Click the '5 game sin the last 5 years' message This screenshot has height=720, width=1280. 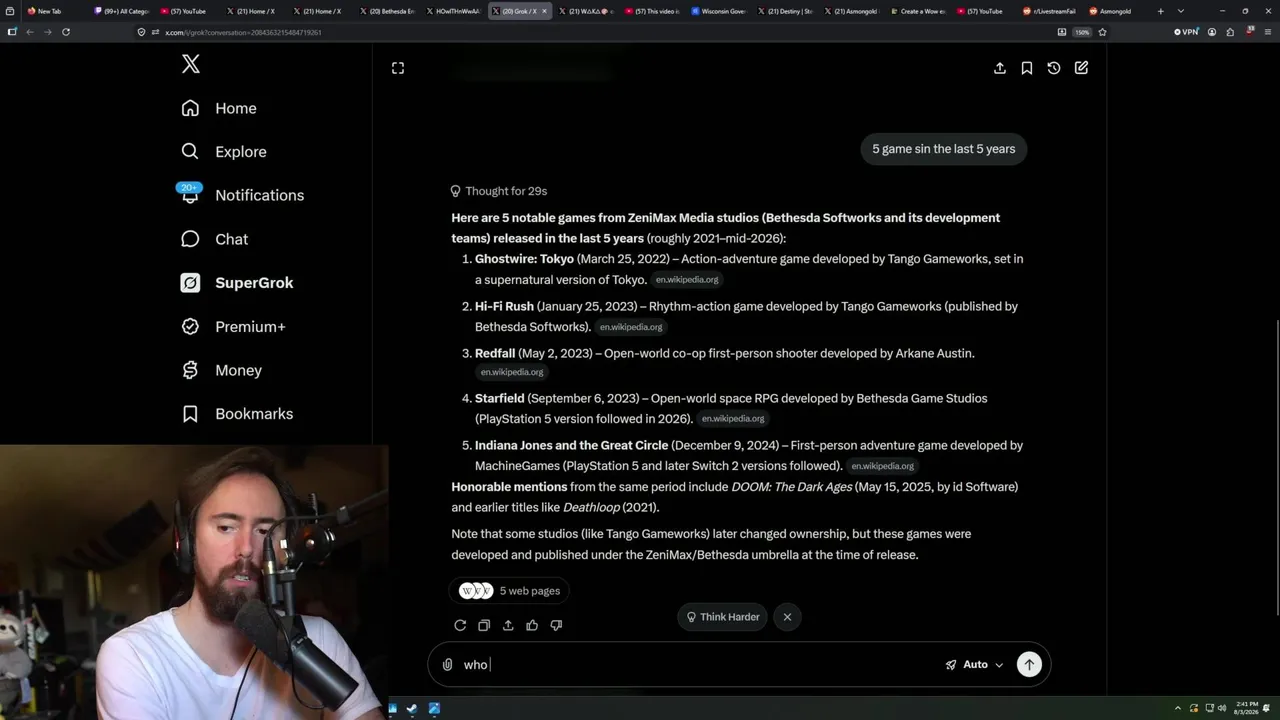pos(943,149)
